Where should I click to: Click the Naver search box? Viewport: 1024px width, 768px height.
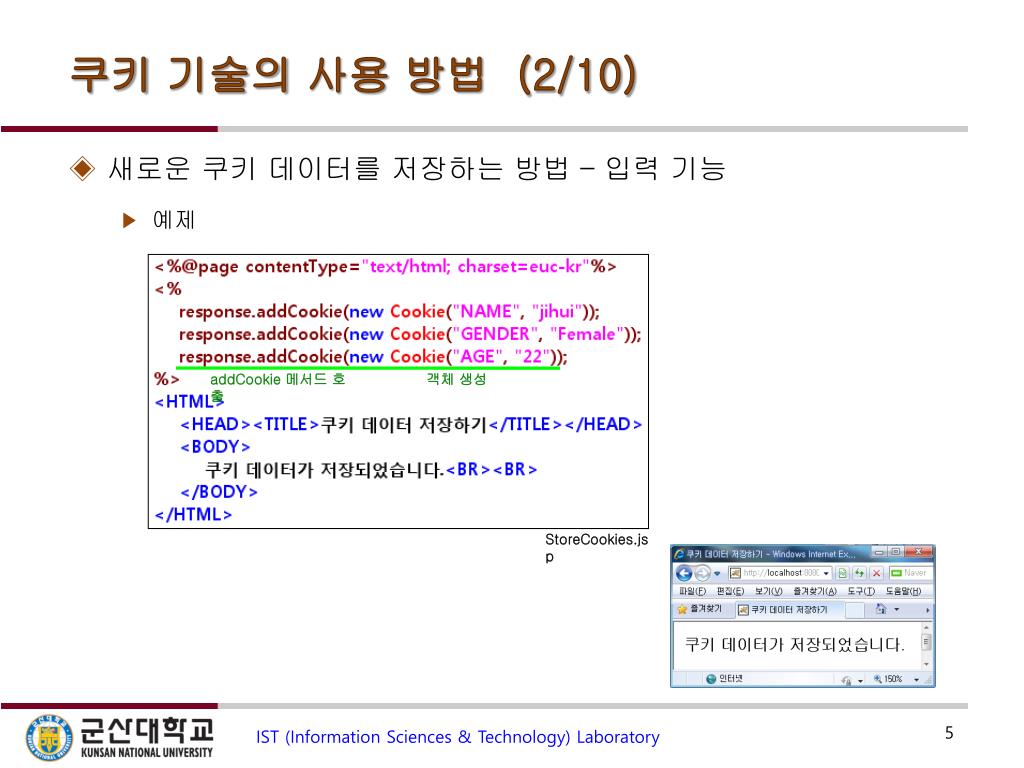[909, 573]
